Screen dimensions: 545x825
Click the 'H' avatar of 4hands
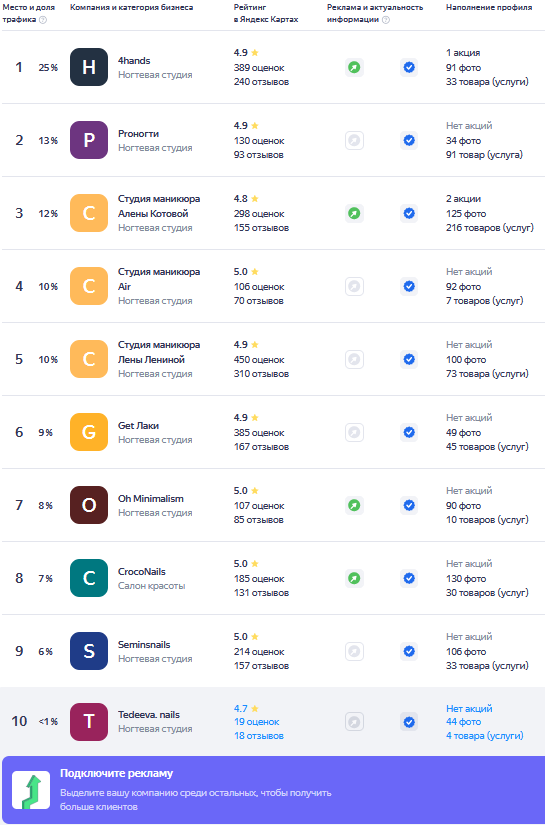89,67
